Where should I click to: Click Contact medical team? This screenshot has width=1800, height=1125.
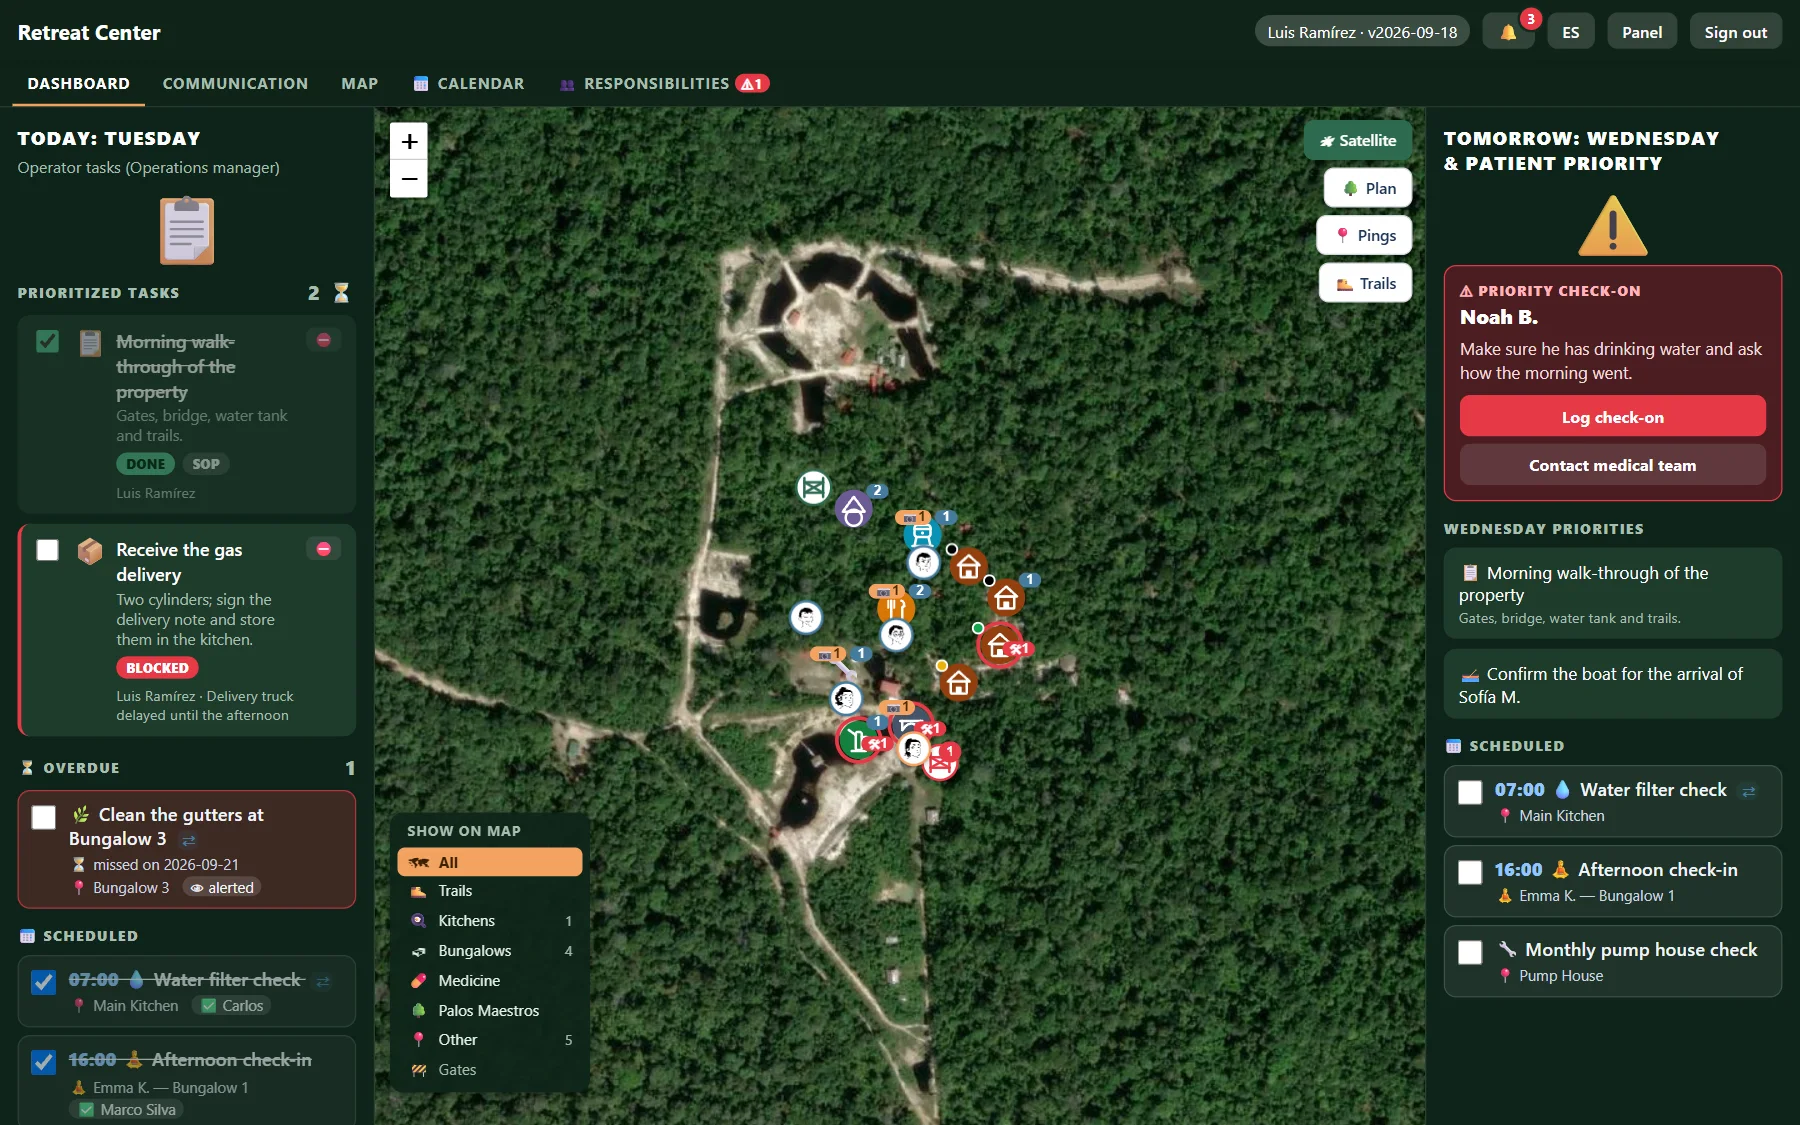point(1612,465)
